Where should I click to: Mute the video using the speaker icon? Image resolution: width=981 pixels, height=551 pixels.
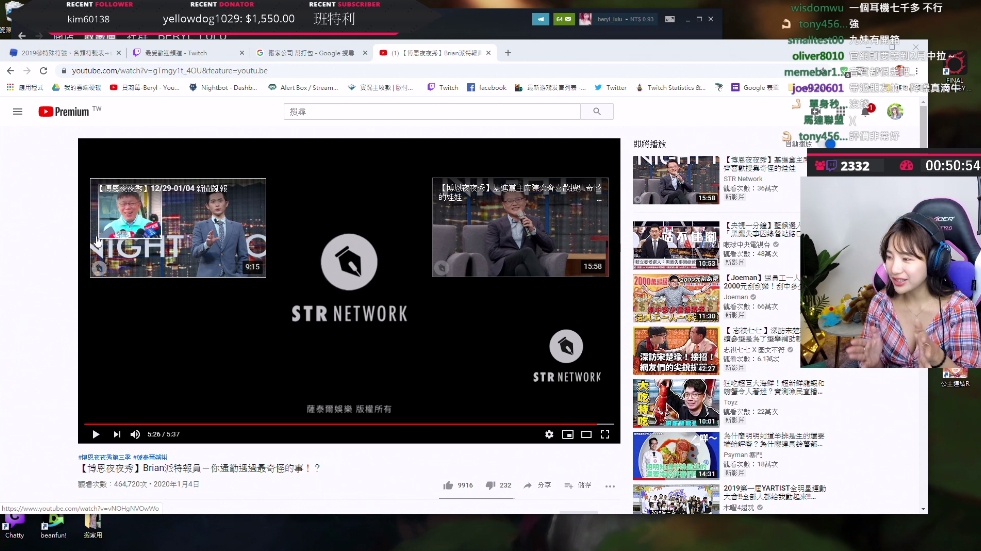pos(135,434)
